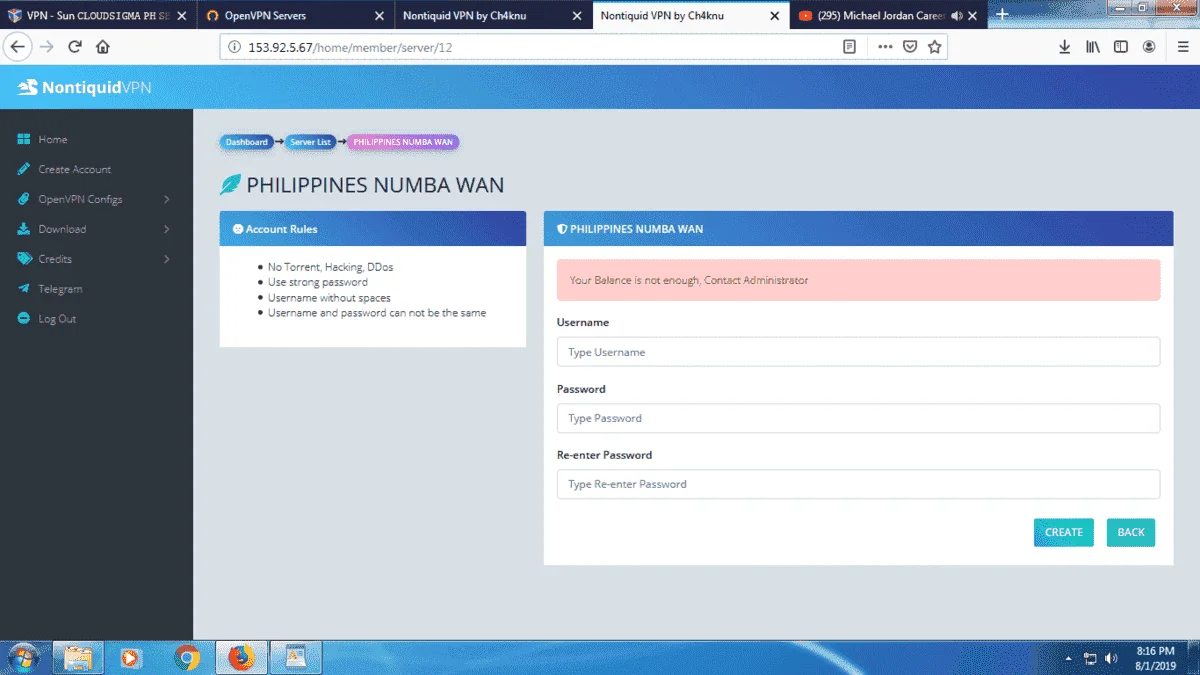
Task: Click the Pocket save icon
Action: click(910, 47)
